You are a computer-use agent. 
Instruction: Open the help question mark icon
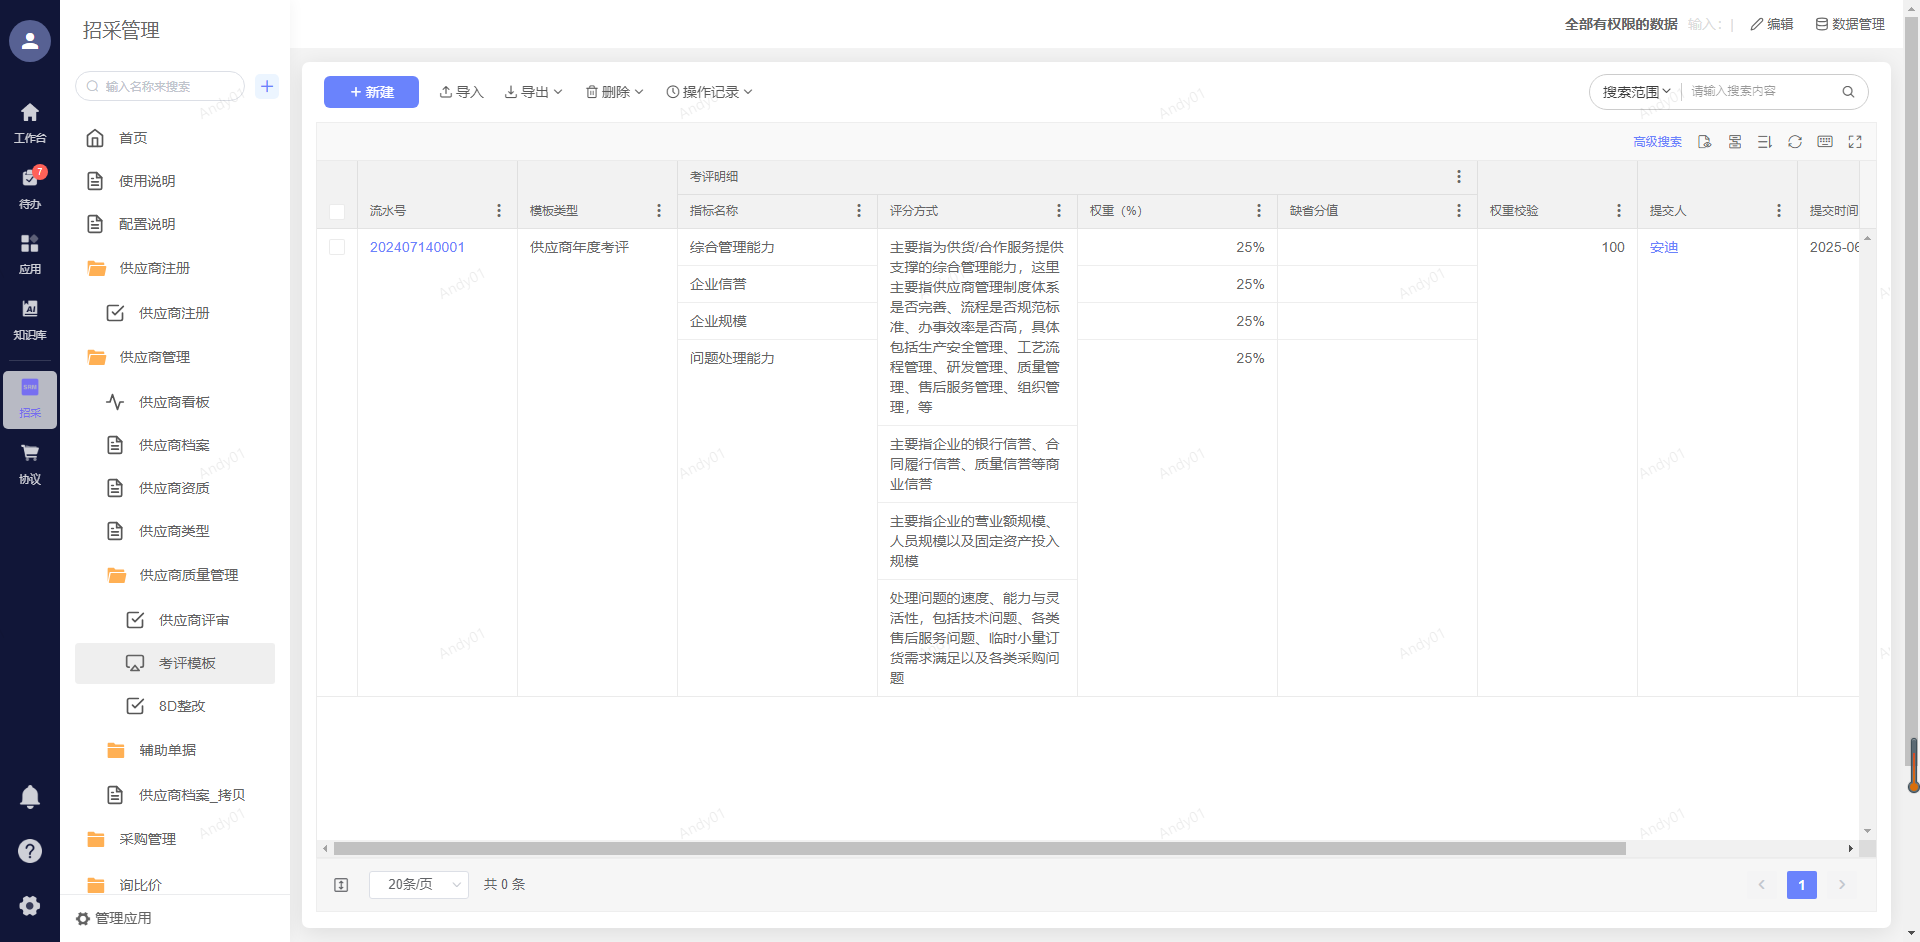30,851
